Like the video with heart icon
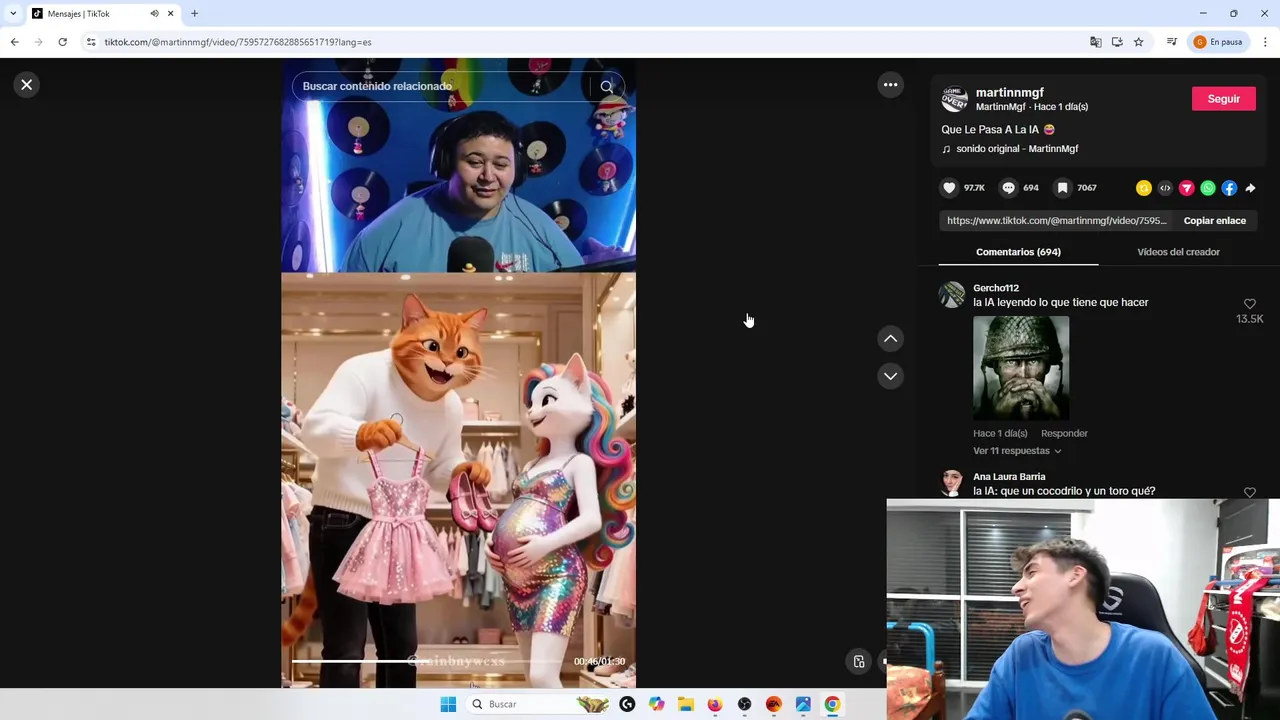Viewport: 1280px width, 720px height. pos(949,188)
